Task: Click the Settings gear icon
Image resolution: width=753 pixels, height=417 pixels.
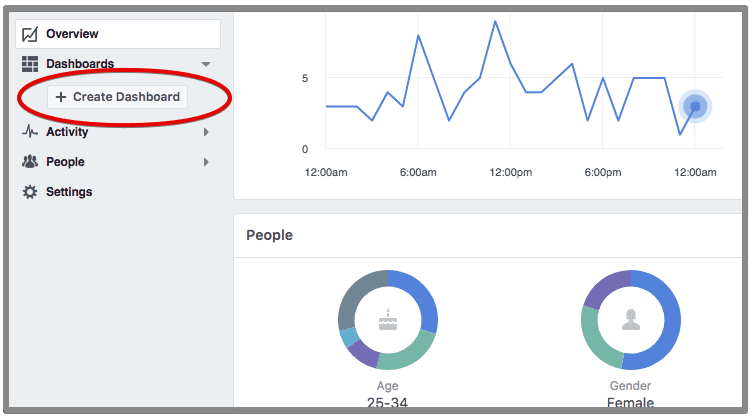Action: coord(30,192)
